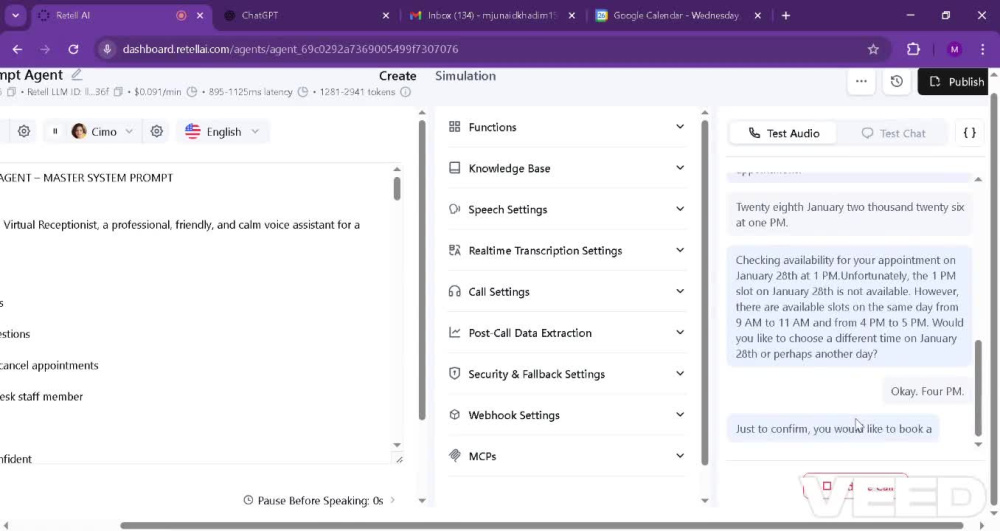This screenshot has height=531, width=1000.
Task: Open the Create tab
Action: click(x=397, y=76)
